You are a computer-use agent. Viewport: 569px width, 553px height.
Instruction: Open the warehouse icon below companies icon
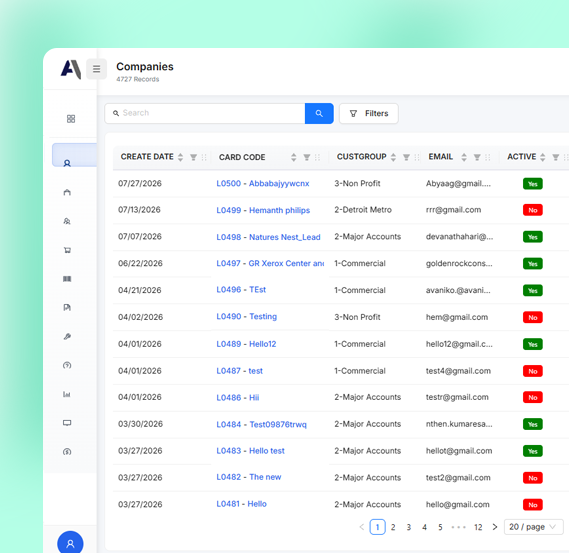[67, 192]
